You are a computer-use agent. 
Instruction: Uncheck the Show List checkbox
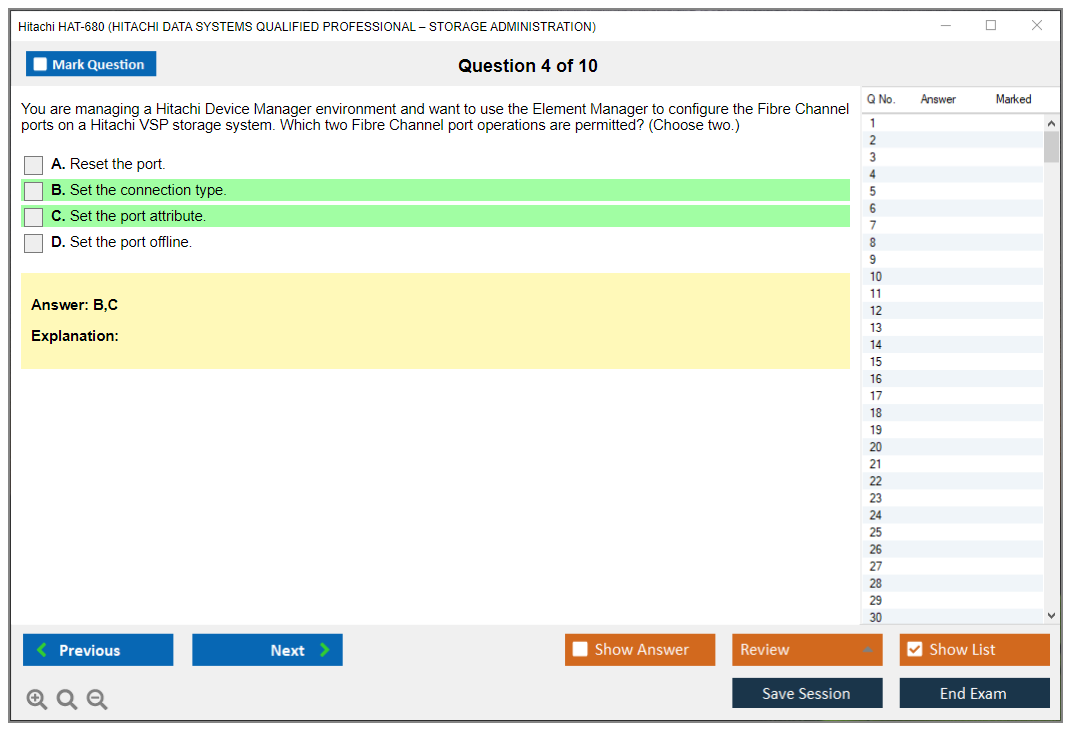click(914, 650)
